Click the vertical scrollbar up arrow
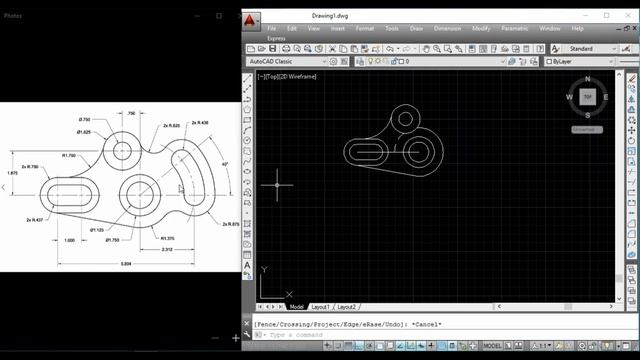The width and height of the screenshot is (640, 360). tap(619, 75)
